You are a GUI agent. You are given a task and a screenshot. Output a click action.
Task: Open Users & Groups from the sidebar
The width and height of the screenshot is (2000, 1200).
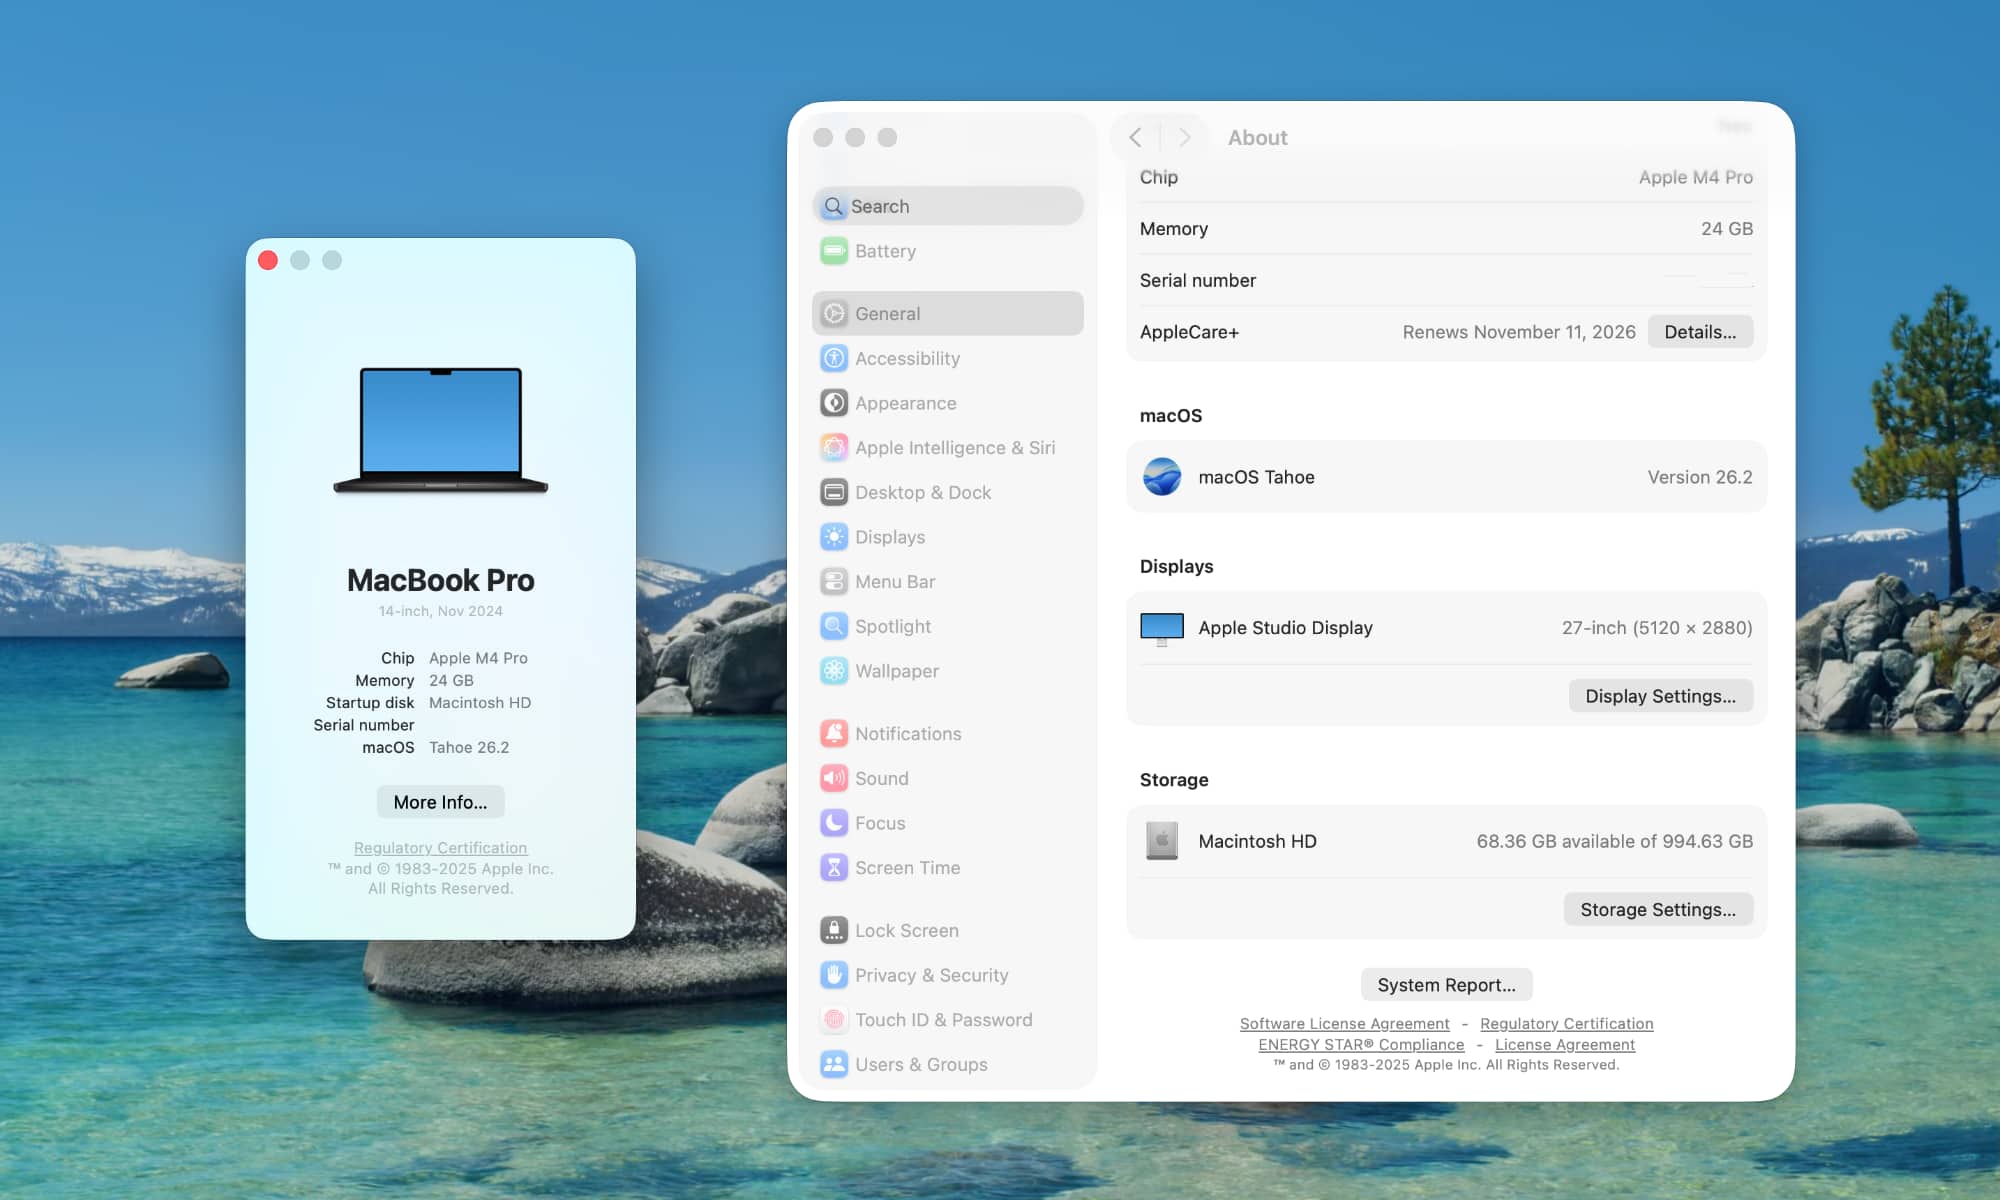[834, 1064]
